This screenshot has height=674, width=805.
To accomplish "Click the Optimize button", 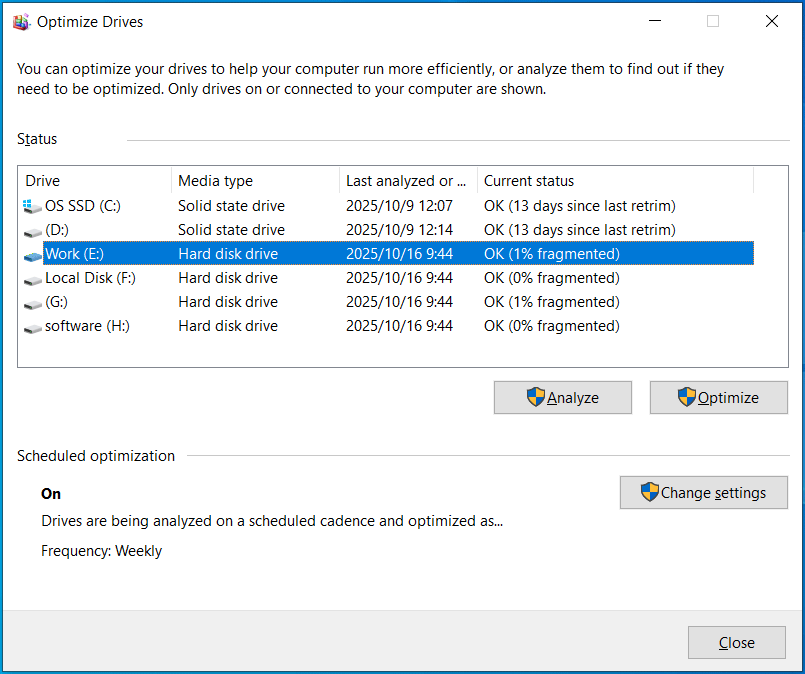I will click(x=718, y=397).
